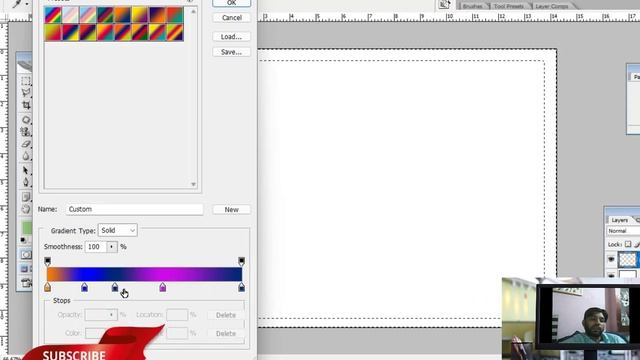Screen dimensions: 640x360
Task: Toggle lock image pixels brush icon
Action: tap(637, 244)
